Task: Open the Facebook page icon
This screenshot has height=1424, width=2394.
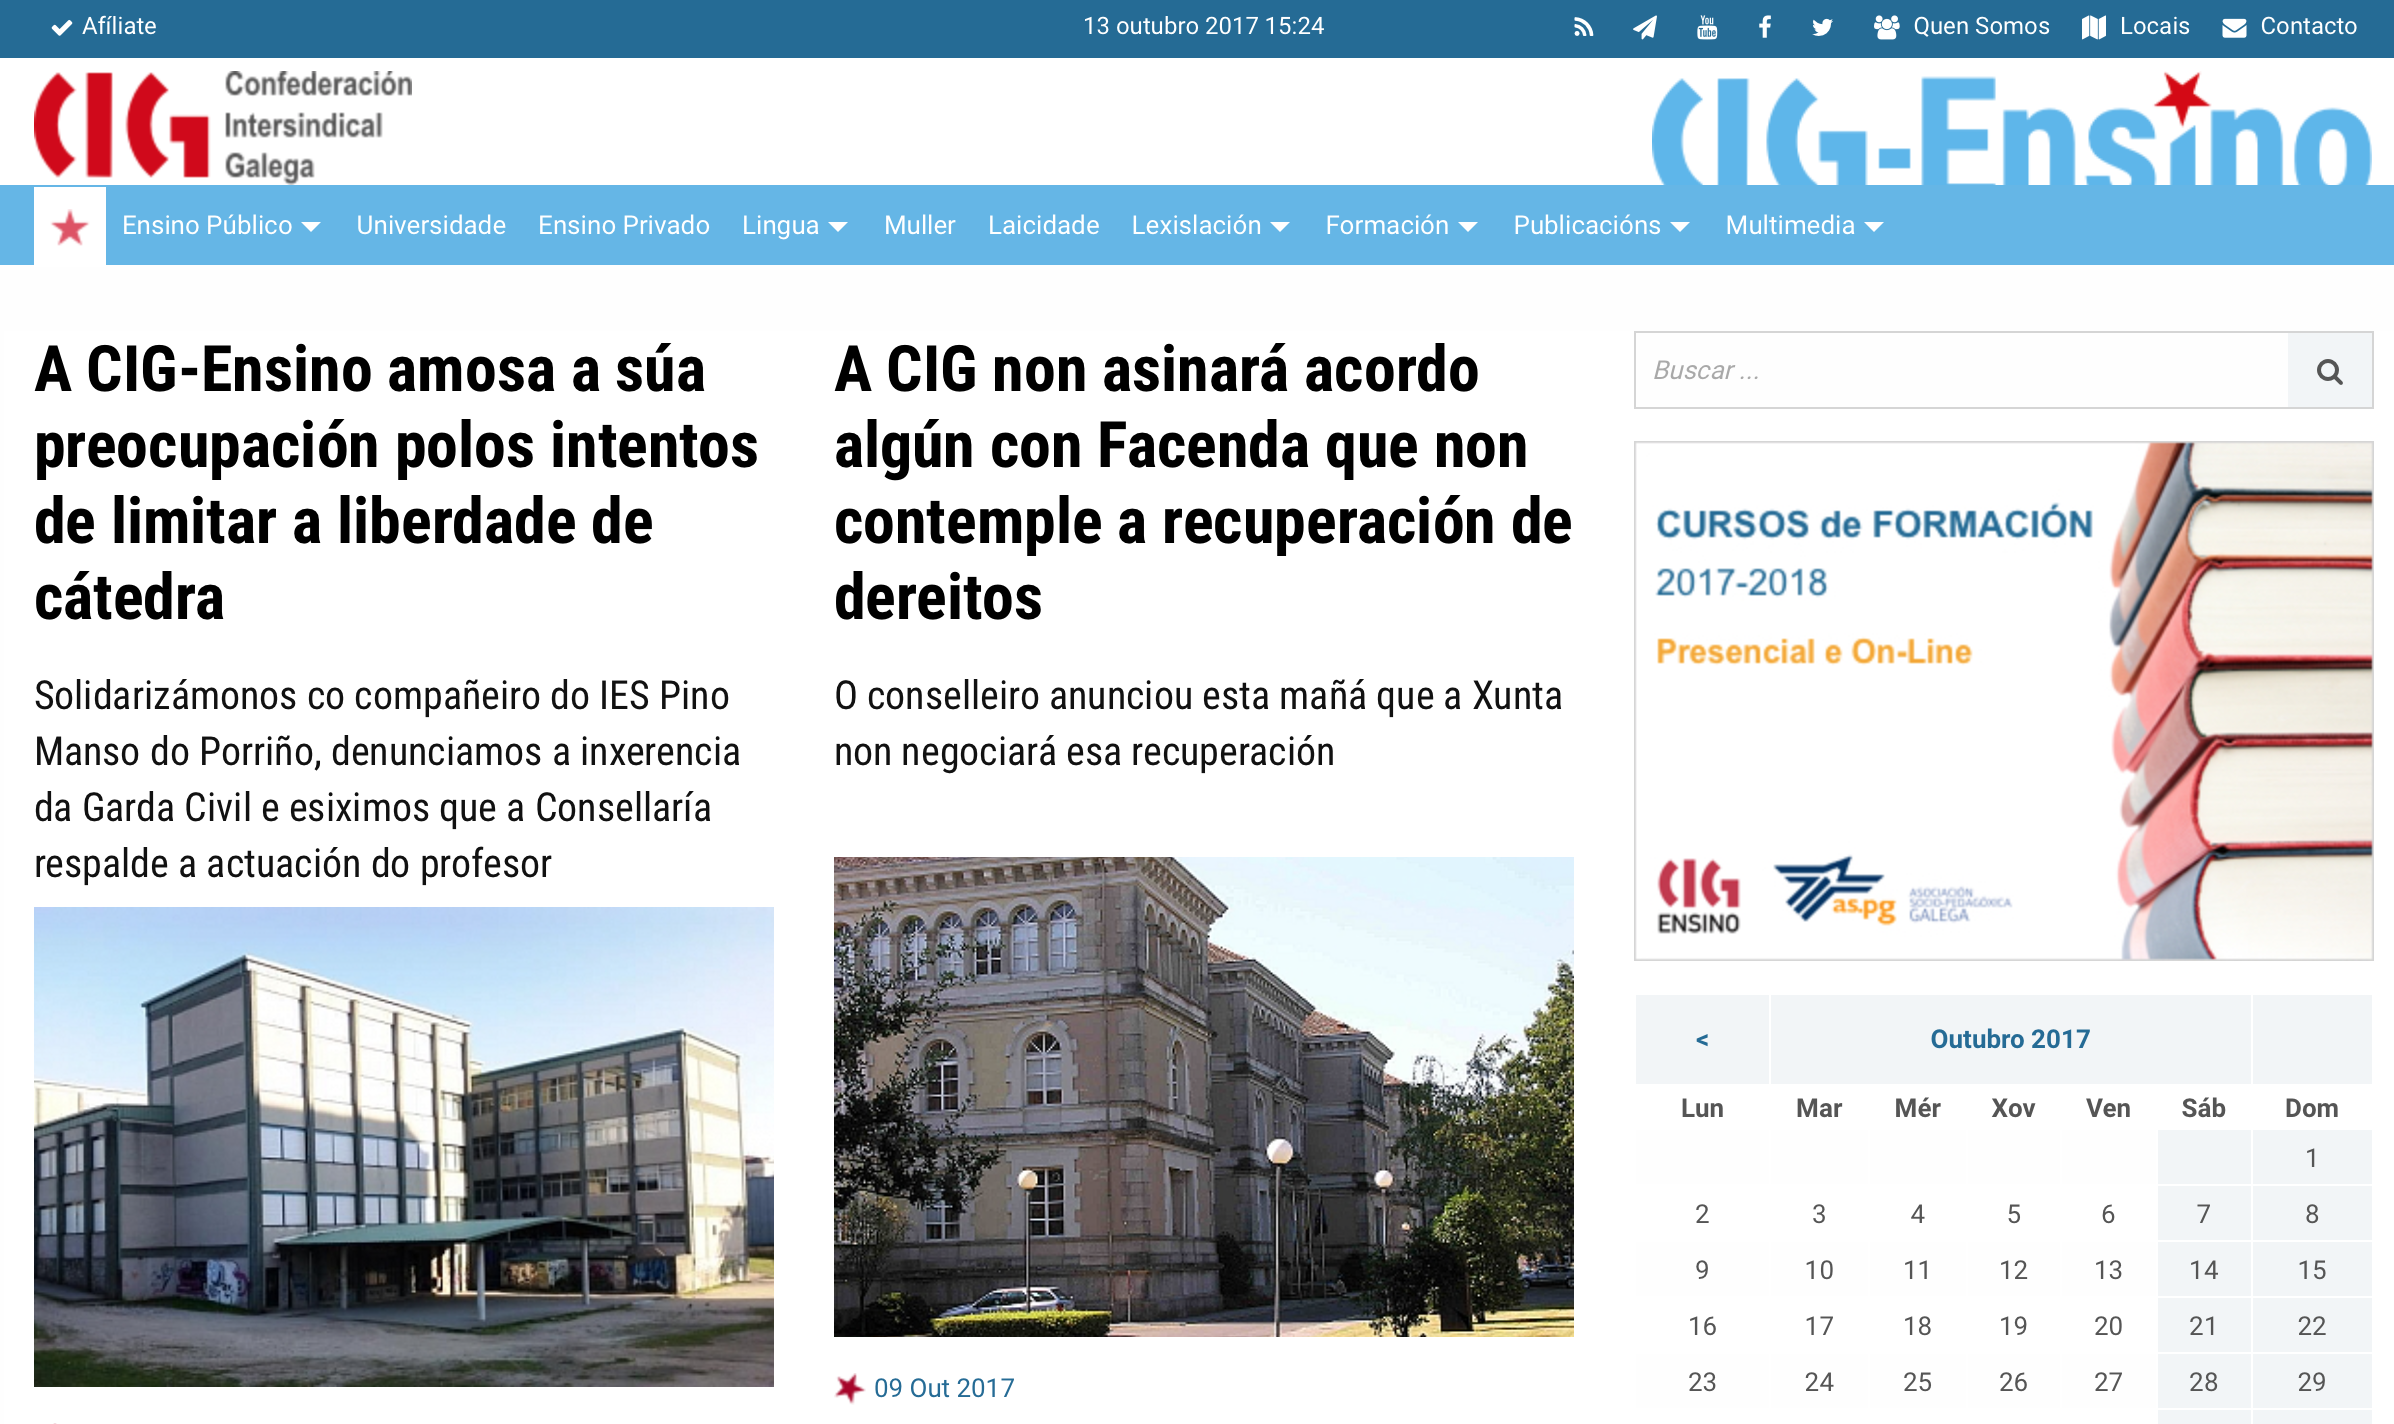Action: coord(1765,27)
